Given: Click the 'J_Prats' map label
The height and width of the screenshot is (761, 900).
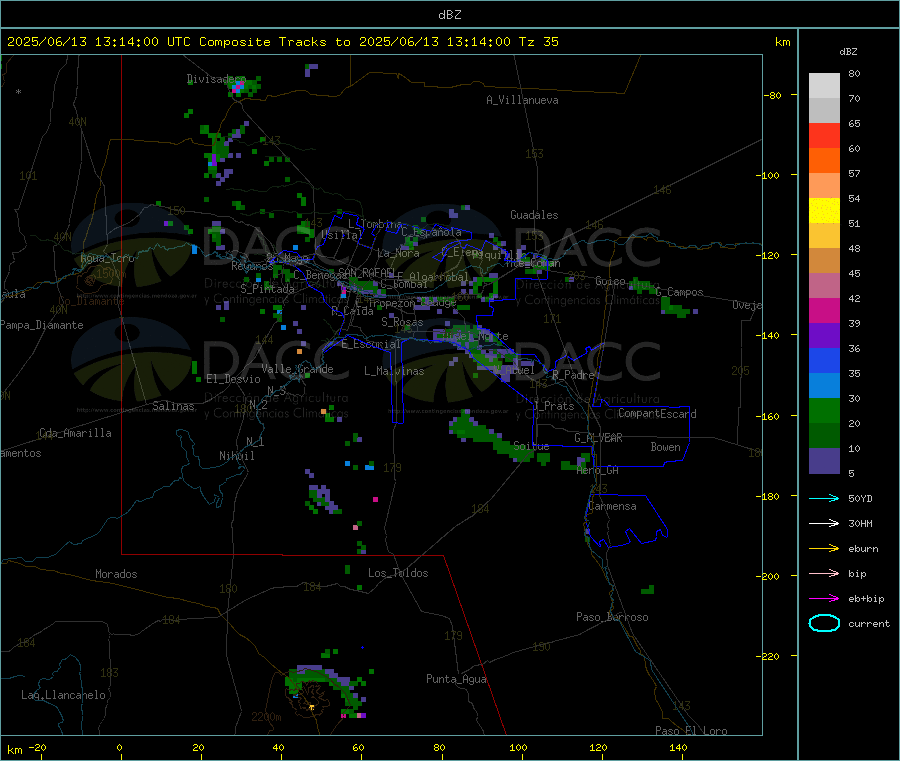Looking at the screenshot, I should pyautogui.click(x=553, y=406).
